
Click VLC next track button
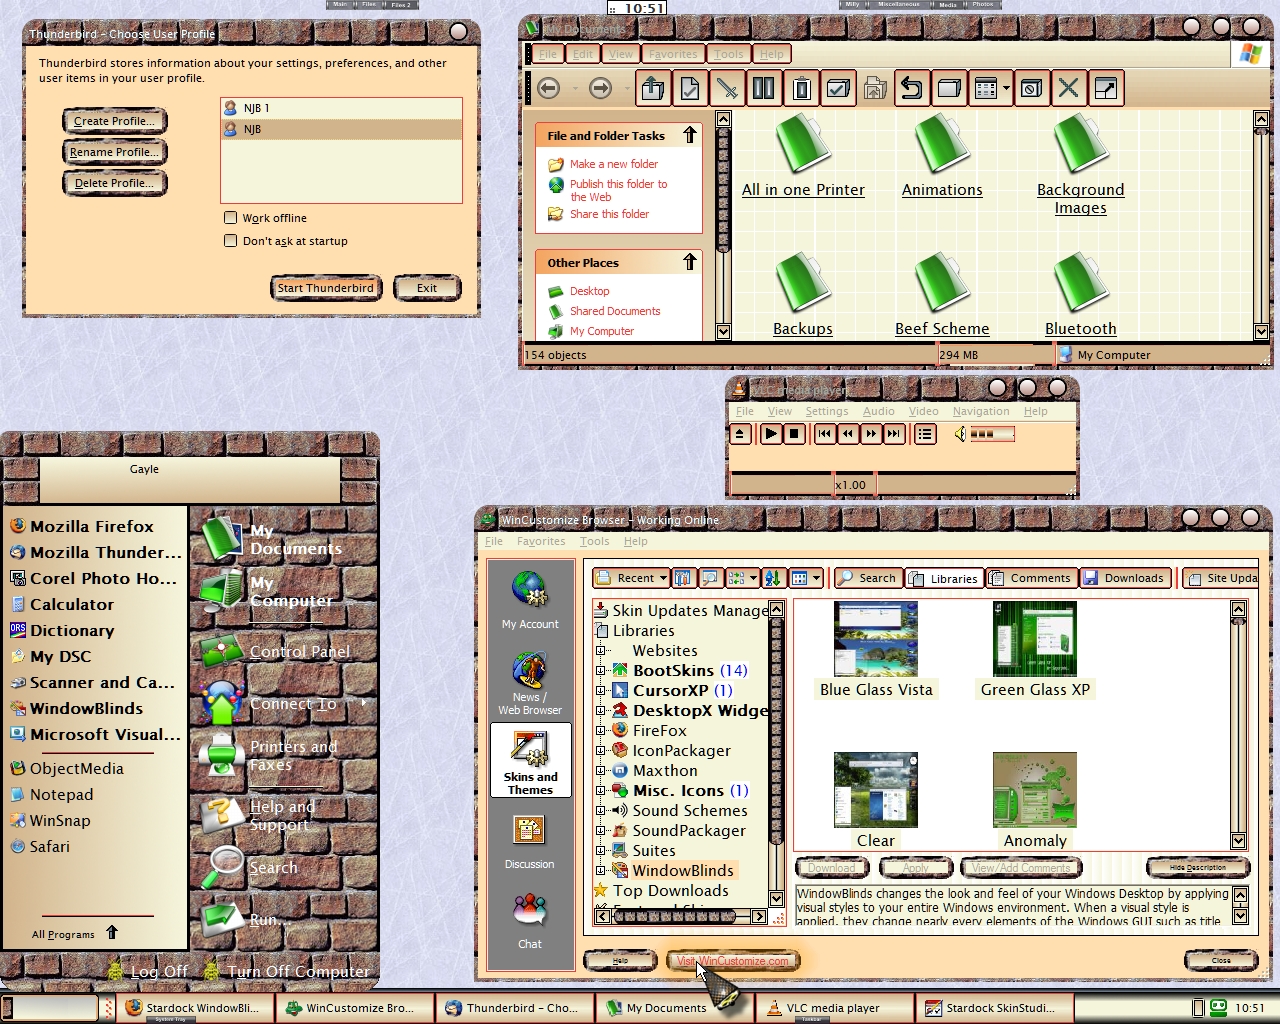click(895, 434)
